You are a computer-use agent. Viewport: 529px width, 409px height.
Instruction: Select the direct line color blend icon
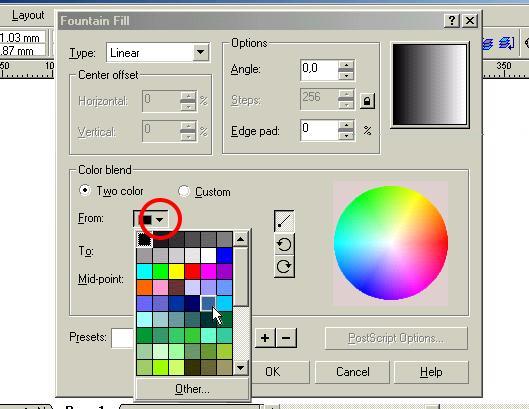(x=284, y=221)
